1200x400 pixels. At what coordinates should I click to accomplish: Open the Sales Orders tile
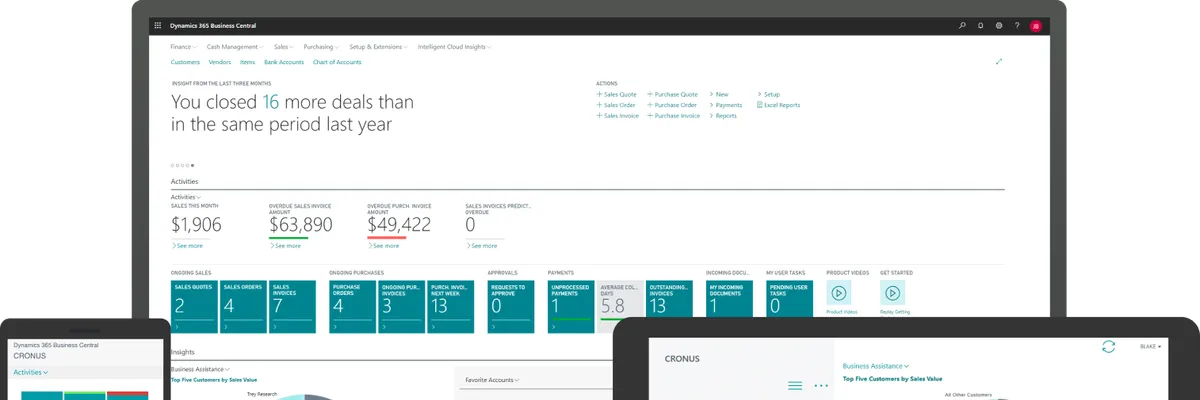(x=242, y=305)
